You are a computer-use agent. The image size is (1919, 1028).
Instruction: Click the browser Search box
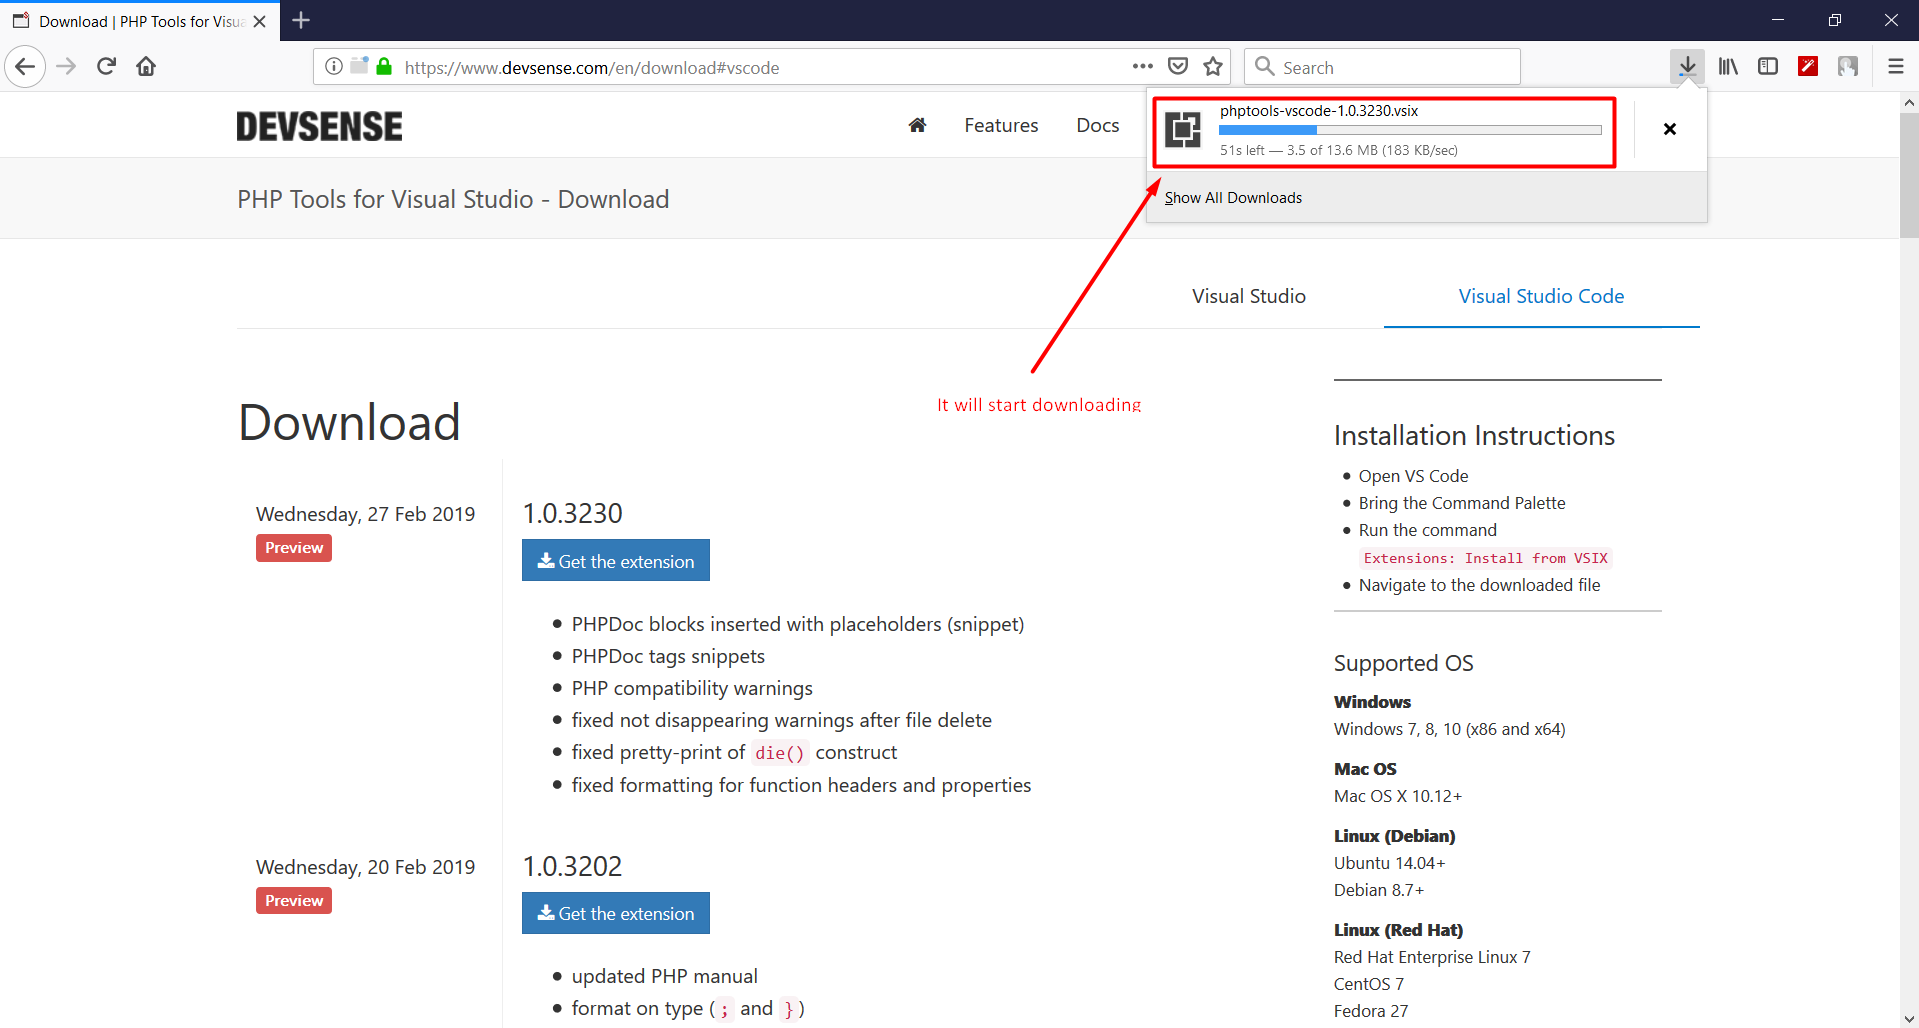click(1382, 67)
